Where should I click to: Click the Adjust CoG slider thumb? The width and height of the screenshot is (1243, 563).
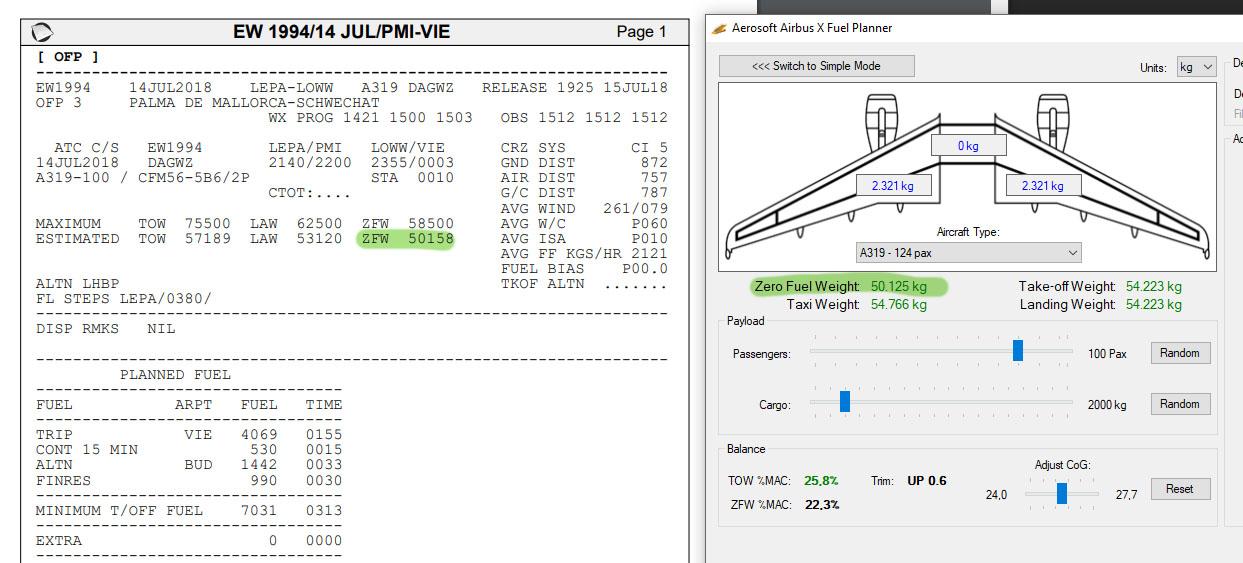(1062, 493)
